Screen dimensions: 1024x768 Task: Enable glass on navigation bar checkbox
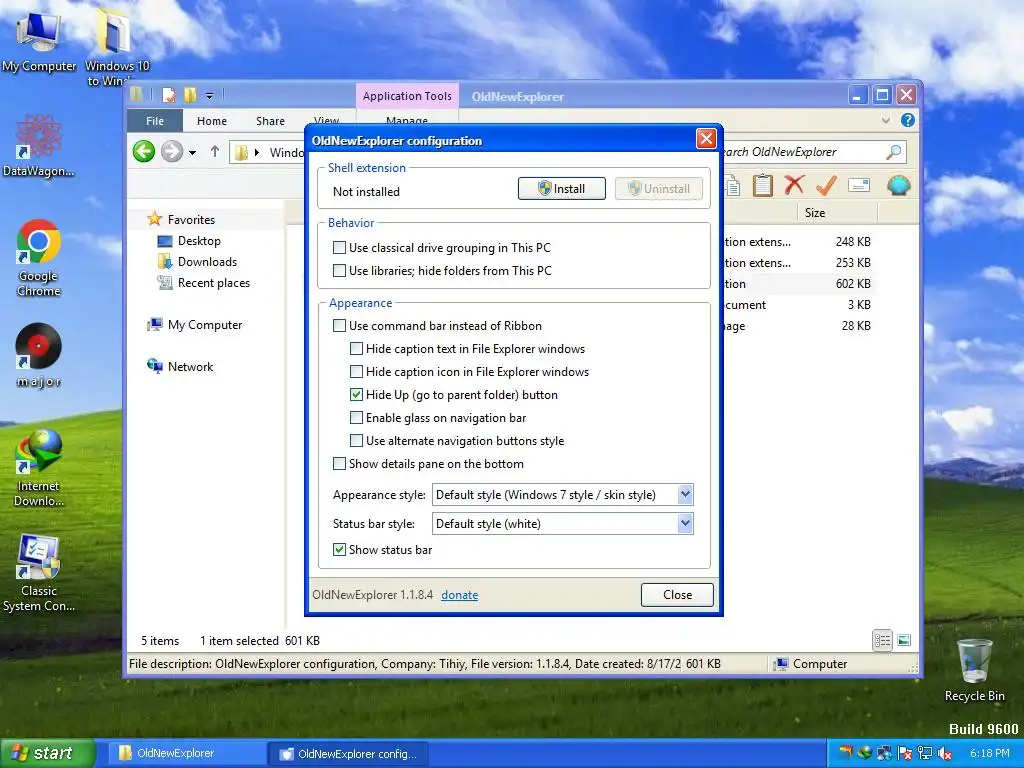[x=356, y=418]
